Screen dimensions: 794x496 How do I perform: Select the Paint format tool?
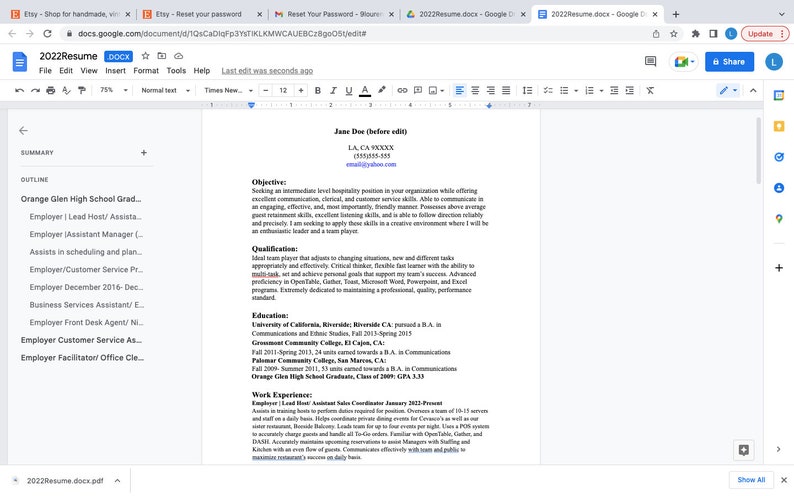tap(82, 91)
